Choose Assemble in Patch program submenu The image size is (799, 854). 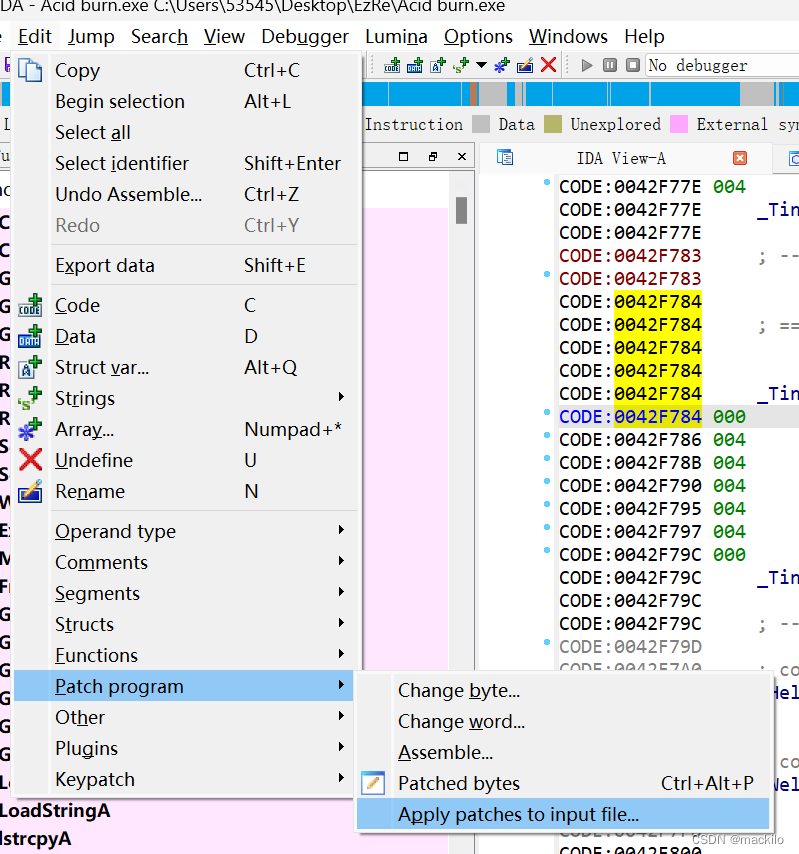563,752
